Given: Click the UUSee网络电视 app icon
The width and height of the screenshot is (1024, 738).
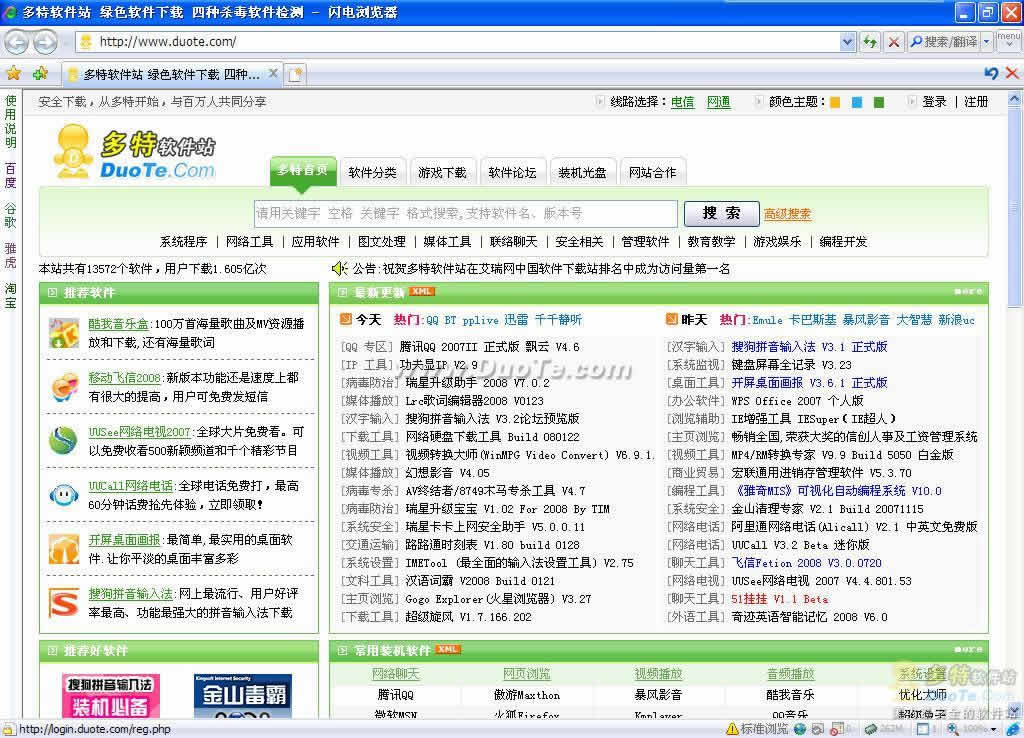Looking at the screenshot, I should pyautogui.click(x=64, y=441).
